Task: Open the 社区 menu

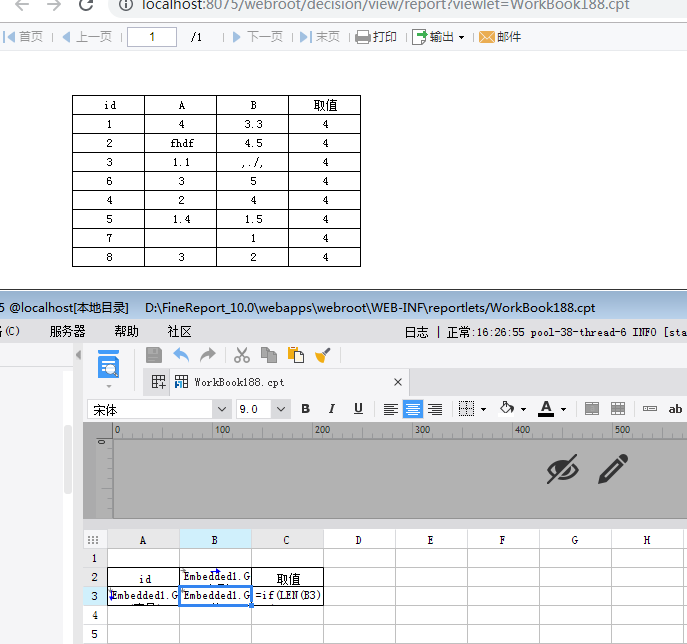Action: (180, 331)
